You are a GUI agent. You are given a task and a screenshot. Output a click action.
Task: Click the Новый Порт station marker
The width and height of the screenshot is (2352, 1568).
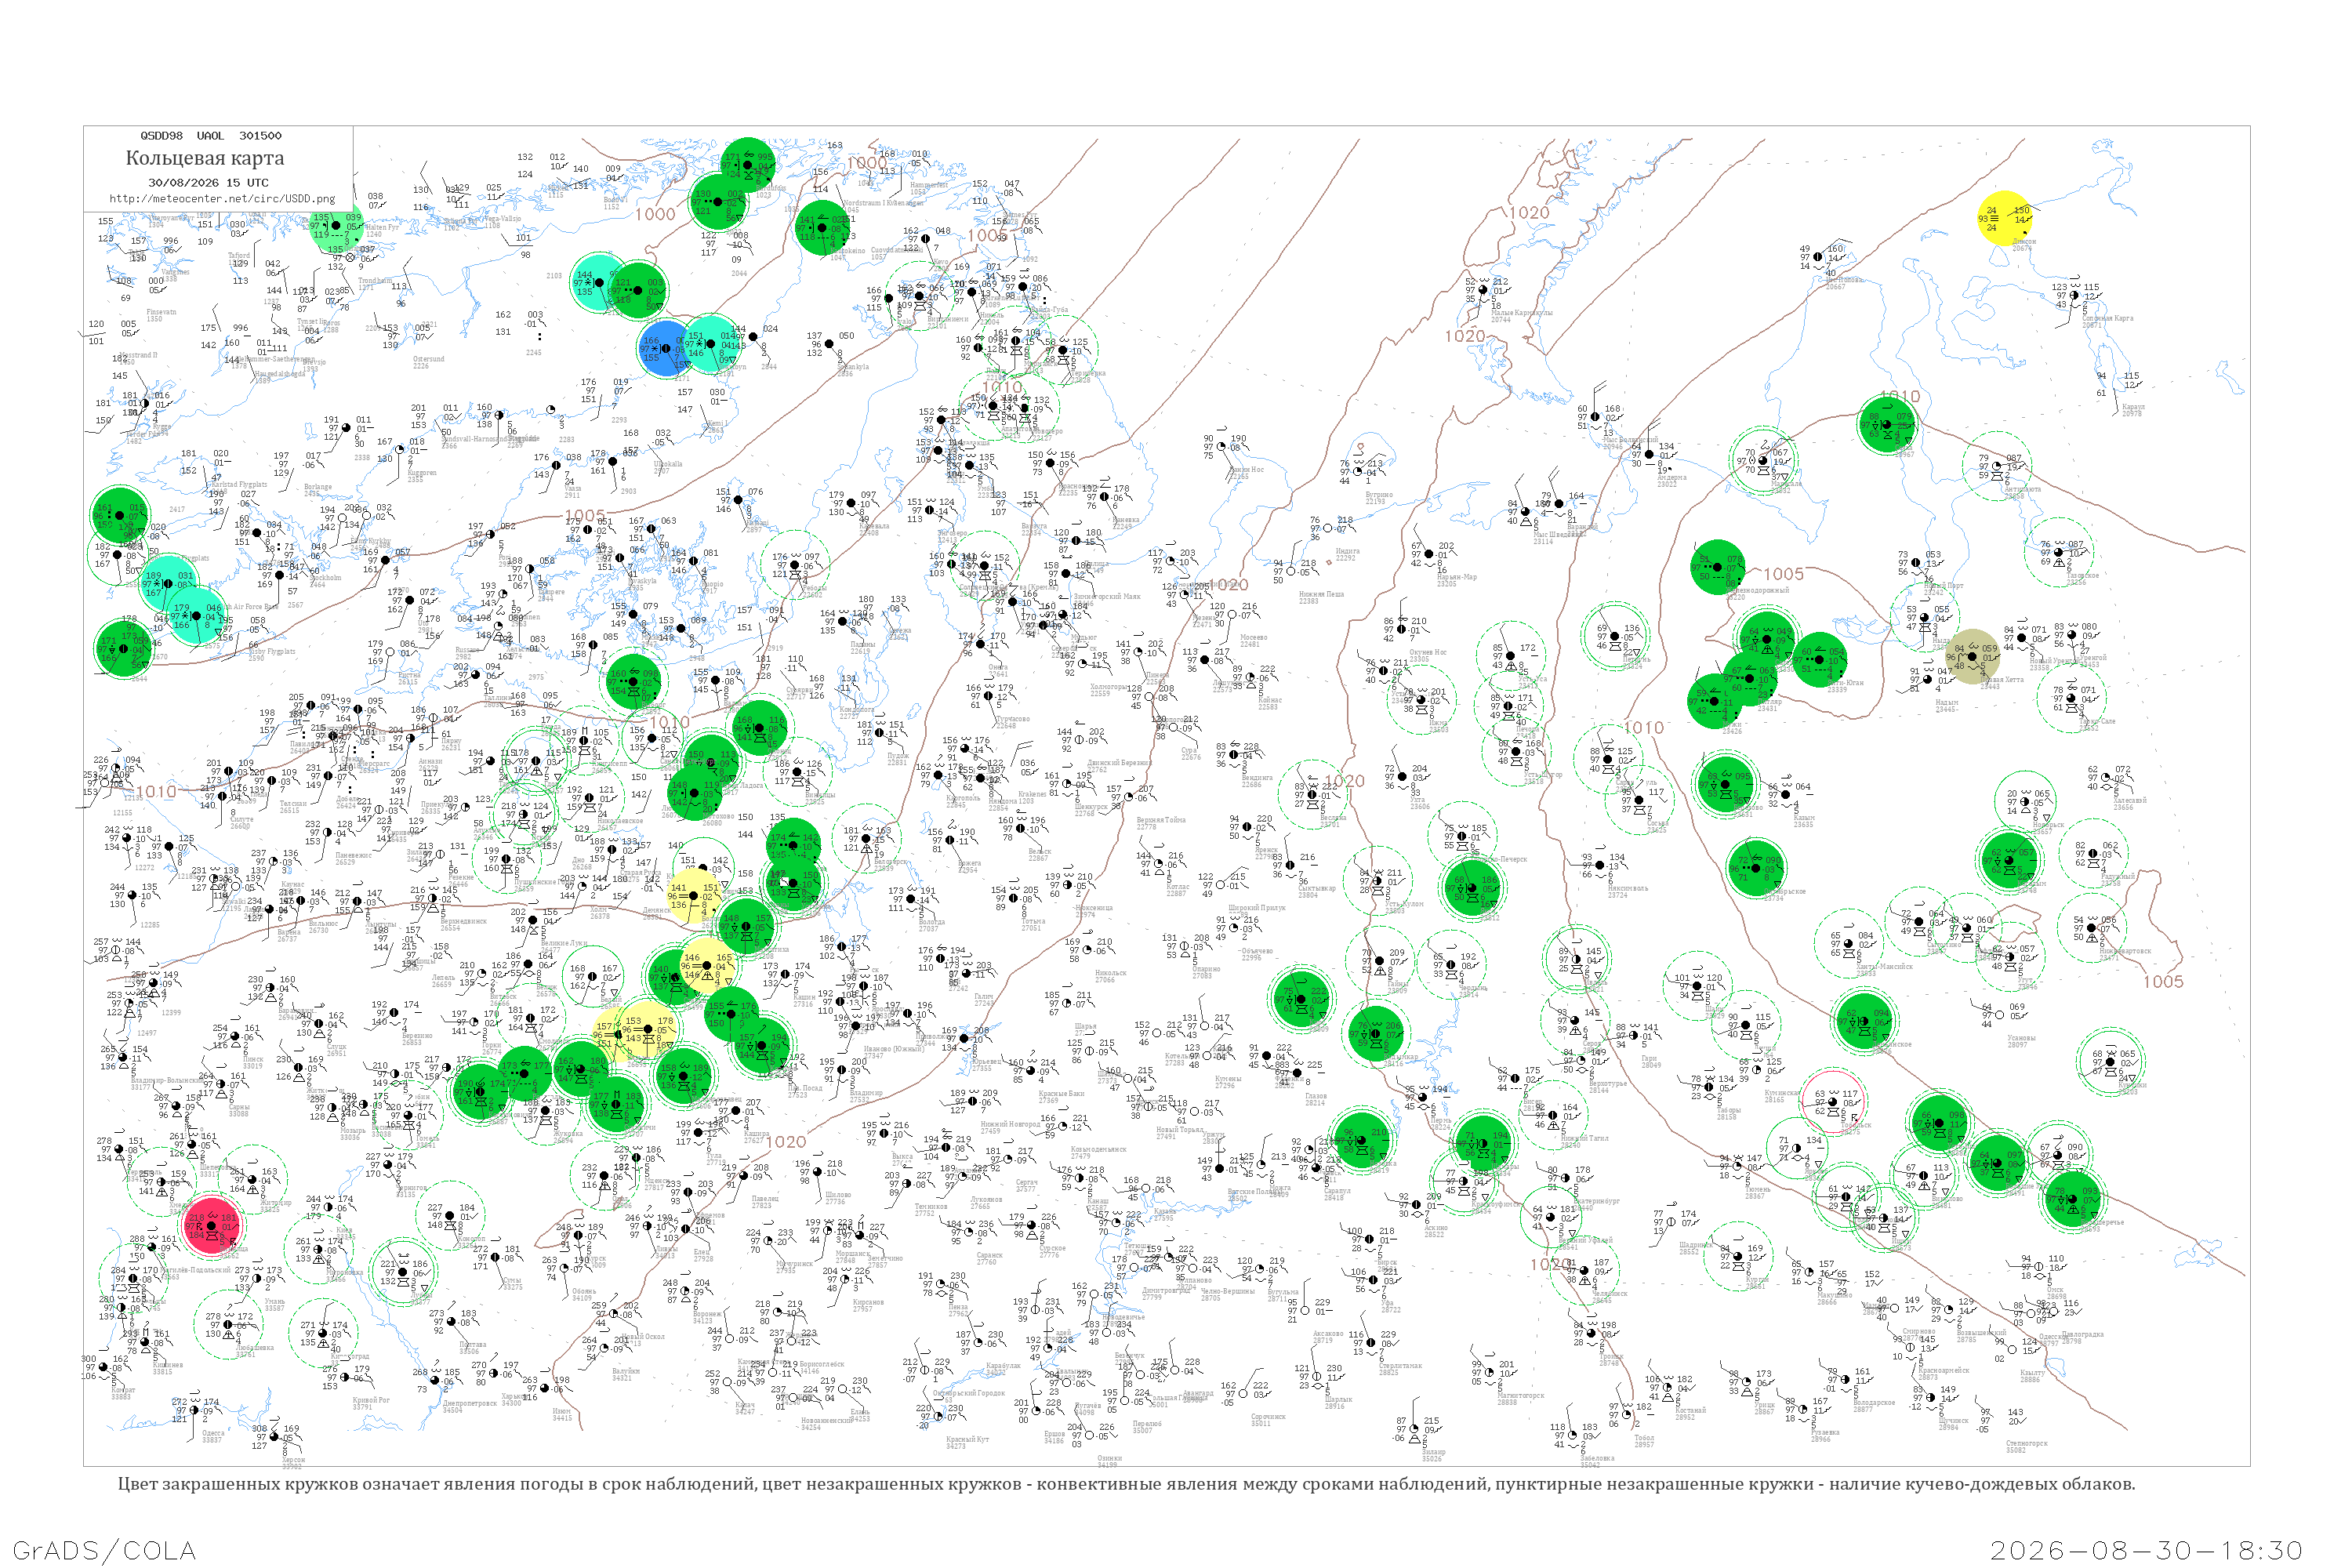[1917, 563]
